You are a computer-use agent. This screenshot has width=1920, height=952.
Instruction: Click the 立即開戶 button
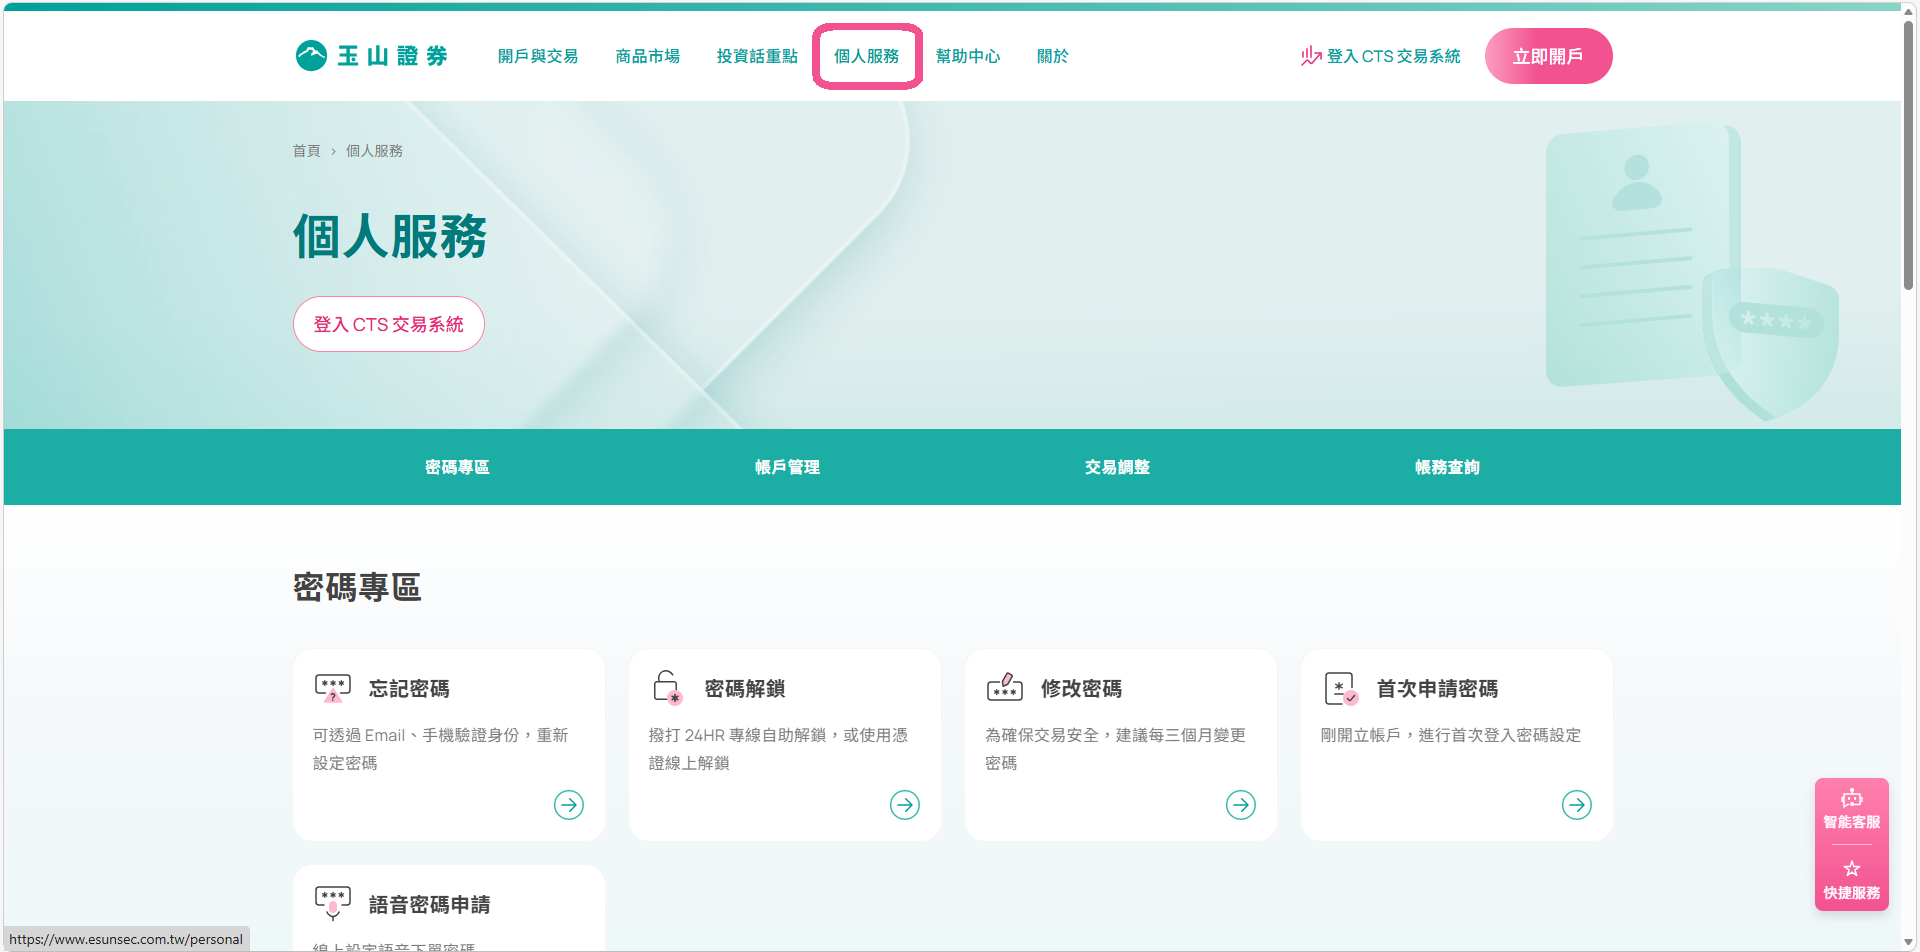[1548, 56]
